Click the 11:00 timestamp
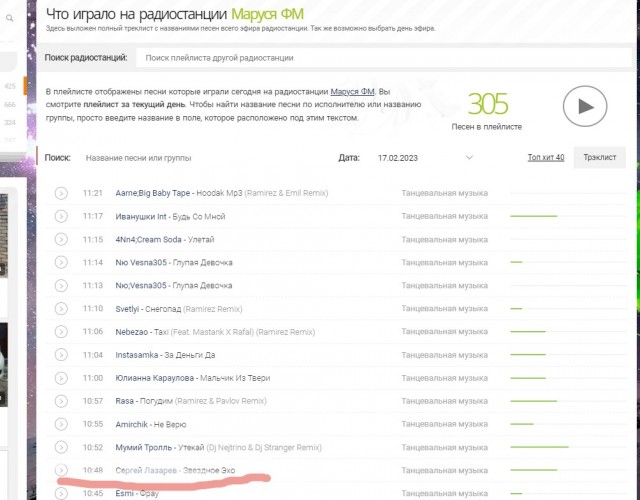 click(x=93, y=378)
